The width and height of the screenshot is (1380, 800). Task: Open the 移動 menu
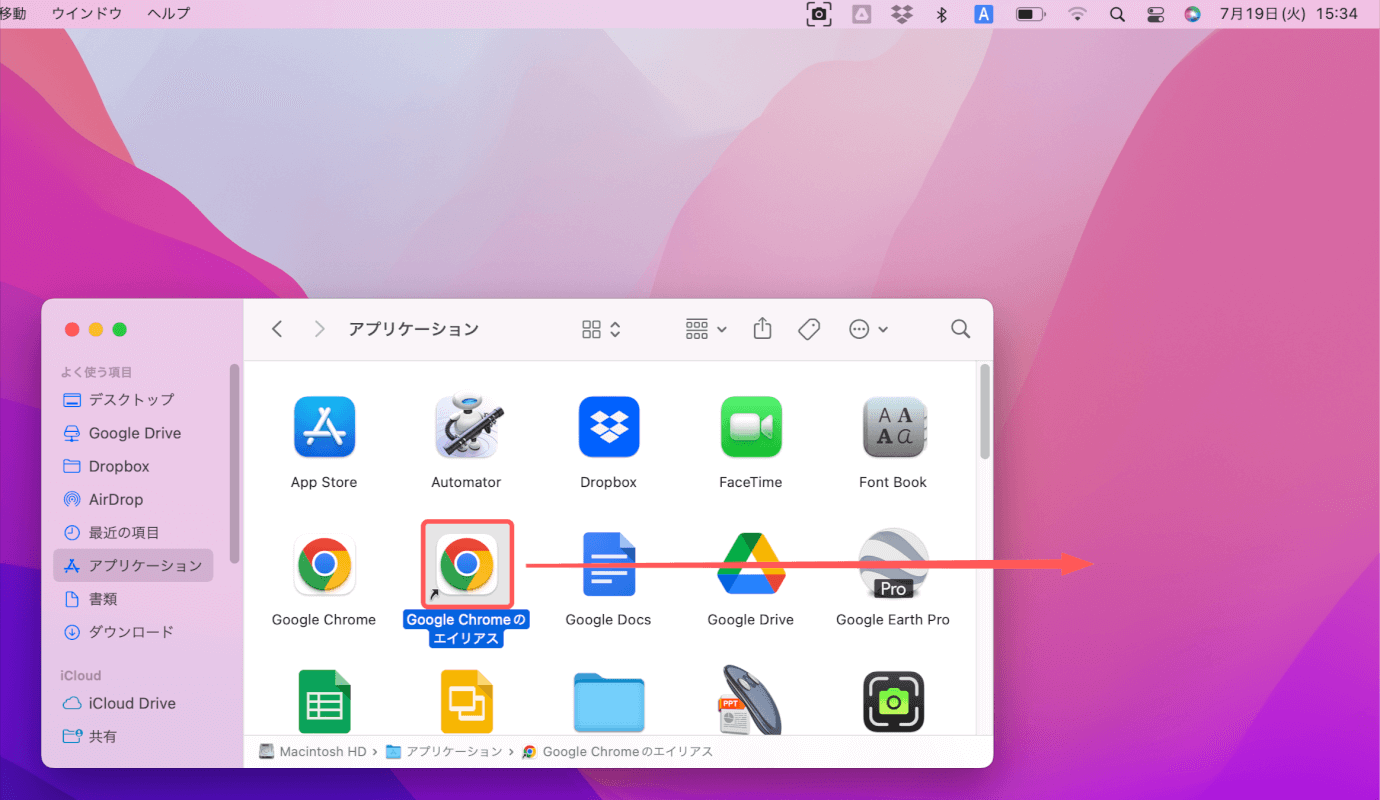tap(12, 14)
